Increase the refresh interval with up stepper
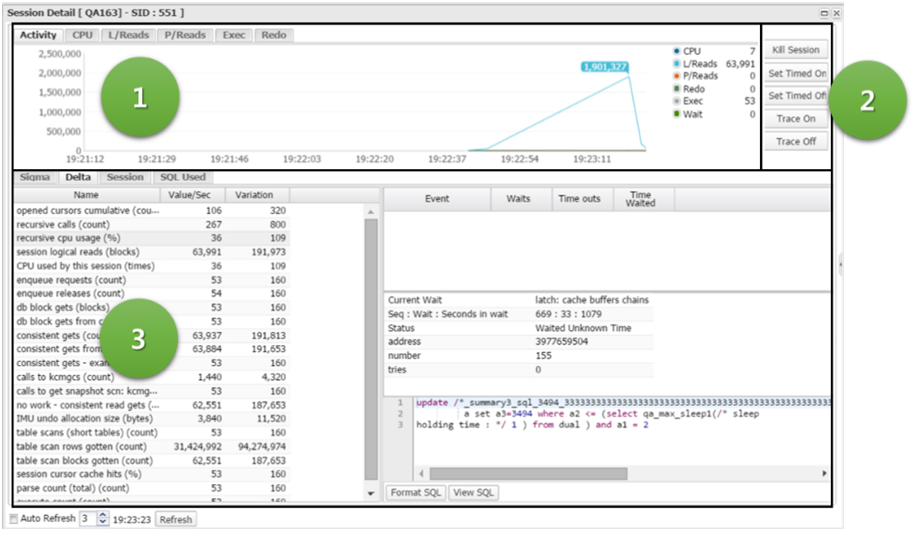This screenshot has height=534, width=919. (103, 515)
